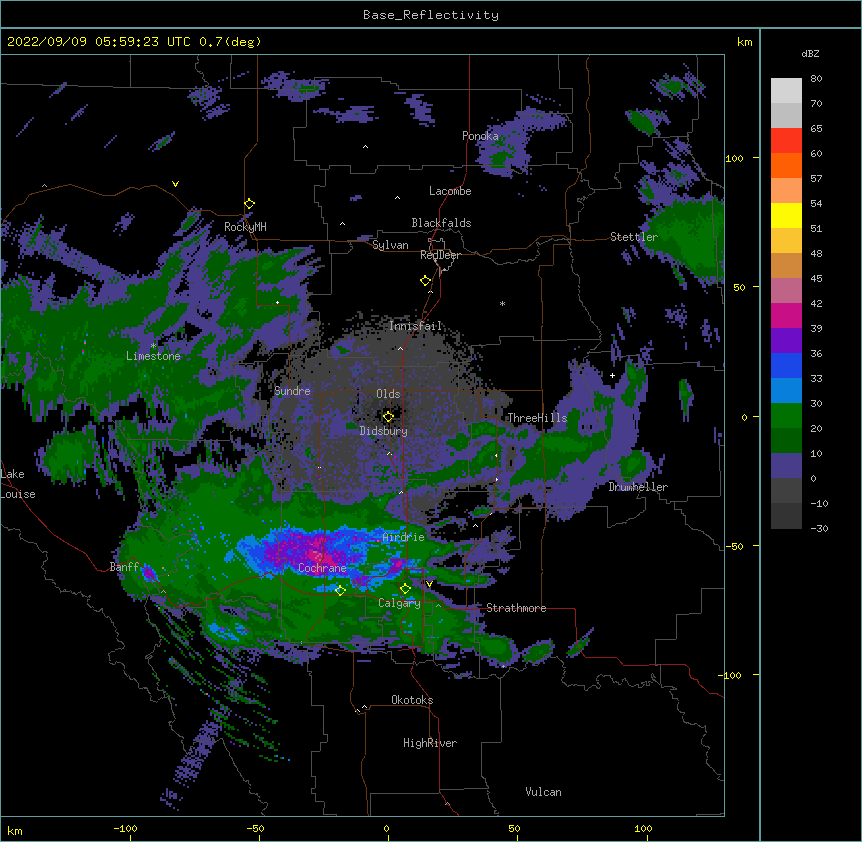Select the yellow 51-54 dBZ legend swatch
862x842 pixels.
pos(786,215)
